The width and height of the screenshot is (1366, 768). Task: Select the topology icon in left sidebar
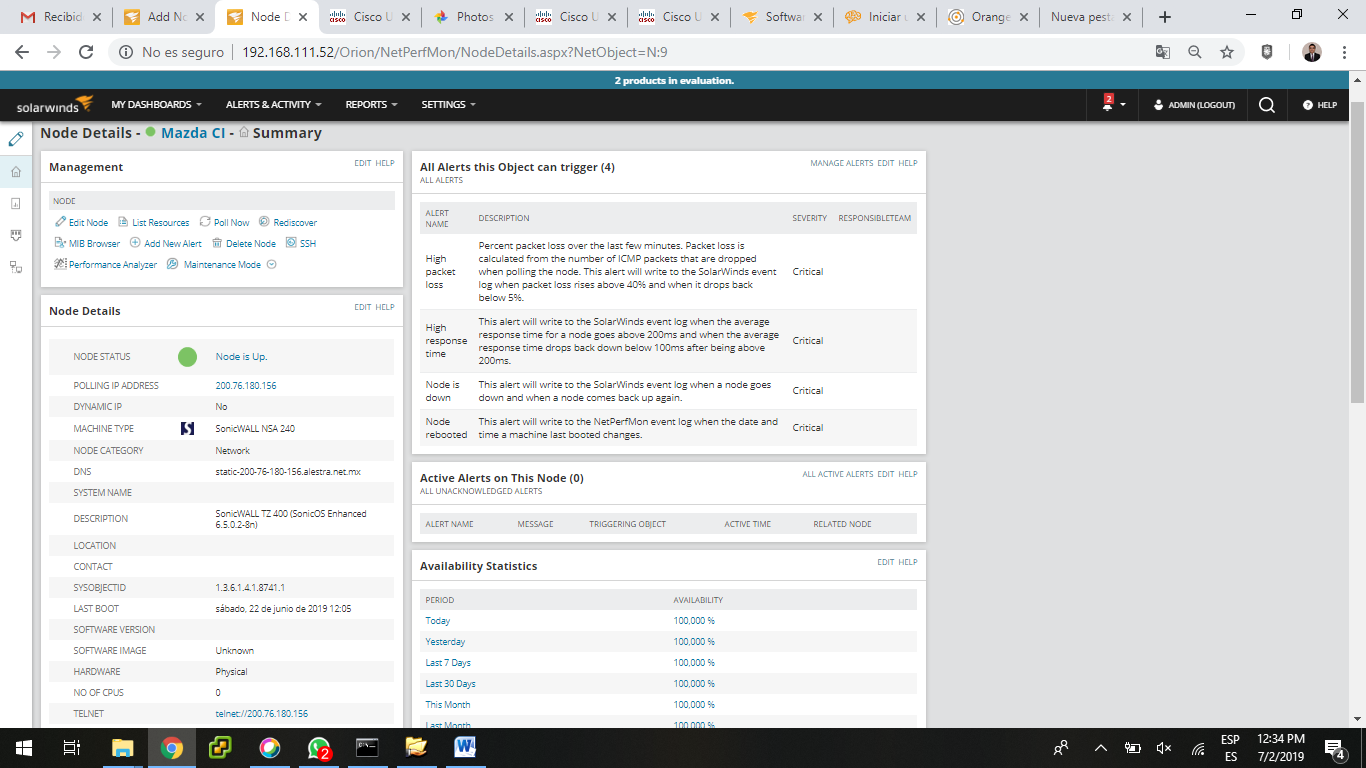click(15, 267)
